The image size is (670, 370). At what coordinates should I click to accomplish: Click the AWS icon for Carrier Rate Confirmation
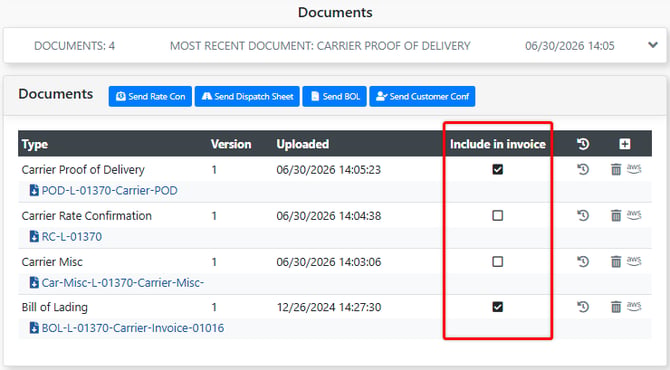(634, 214)
